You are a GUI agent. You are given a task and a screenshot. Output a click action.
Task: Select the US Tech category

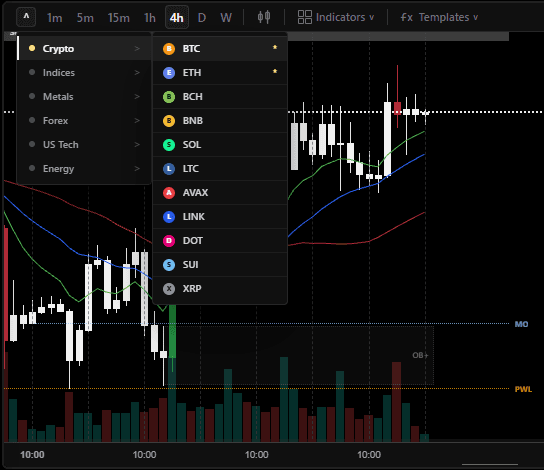[x=84, y=144]
